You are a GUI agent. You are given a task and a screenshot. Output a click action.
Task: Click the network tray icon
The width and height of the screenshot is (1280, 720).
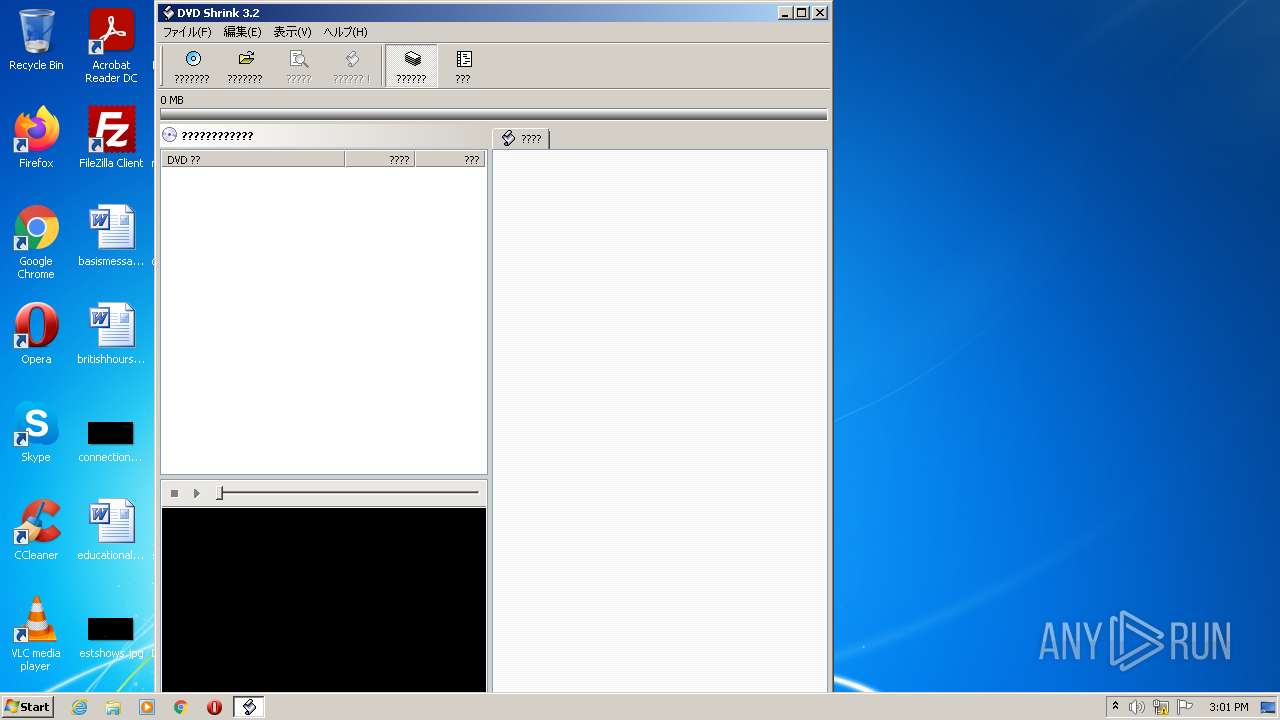coord(1161,707)
